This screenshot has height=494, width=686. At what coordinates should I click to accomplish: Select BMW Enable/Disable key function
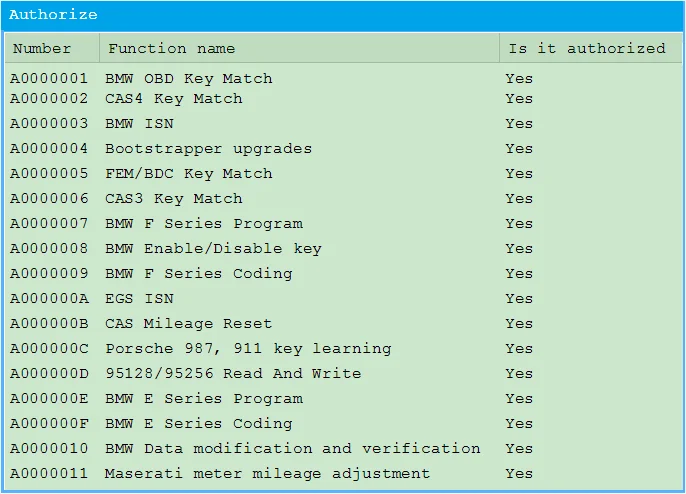point(213,249)
